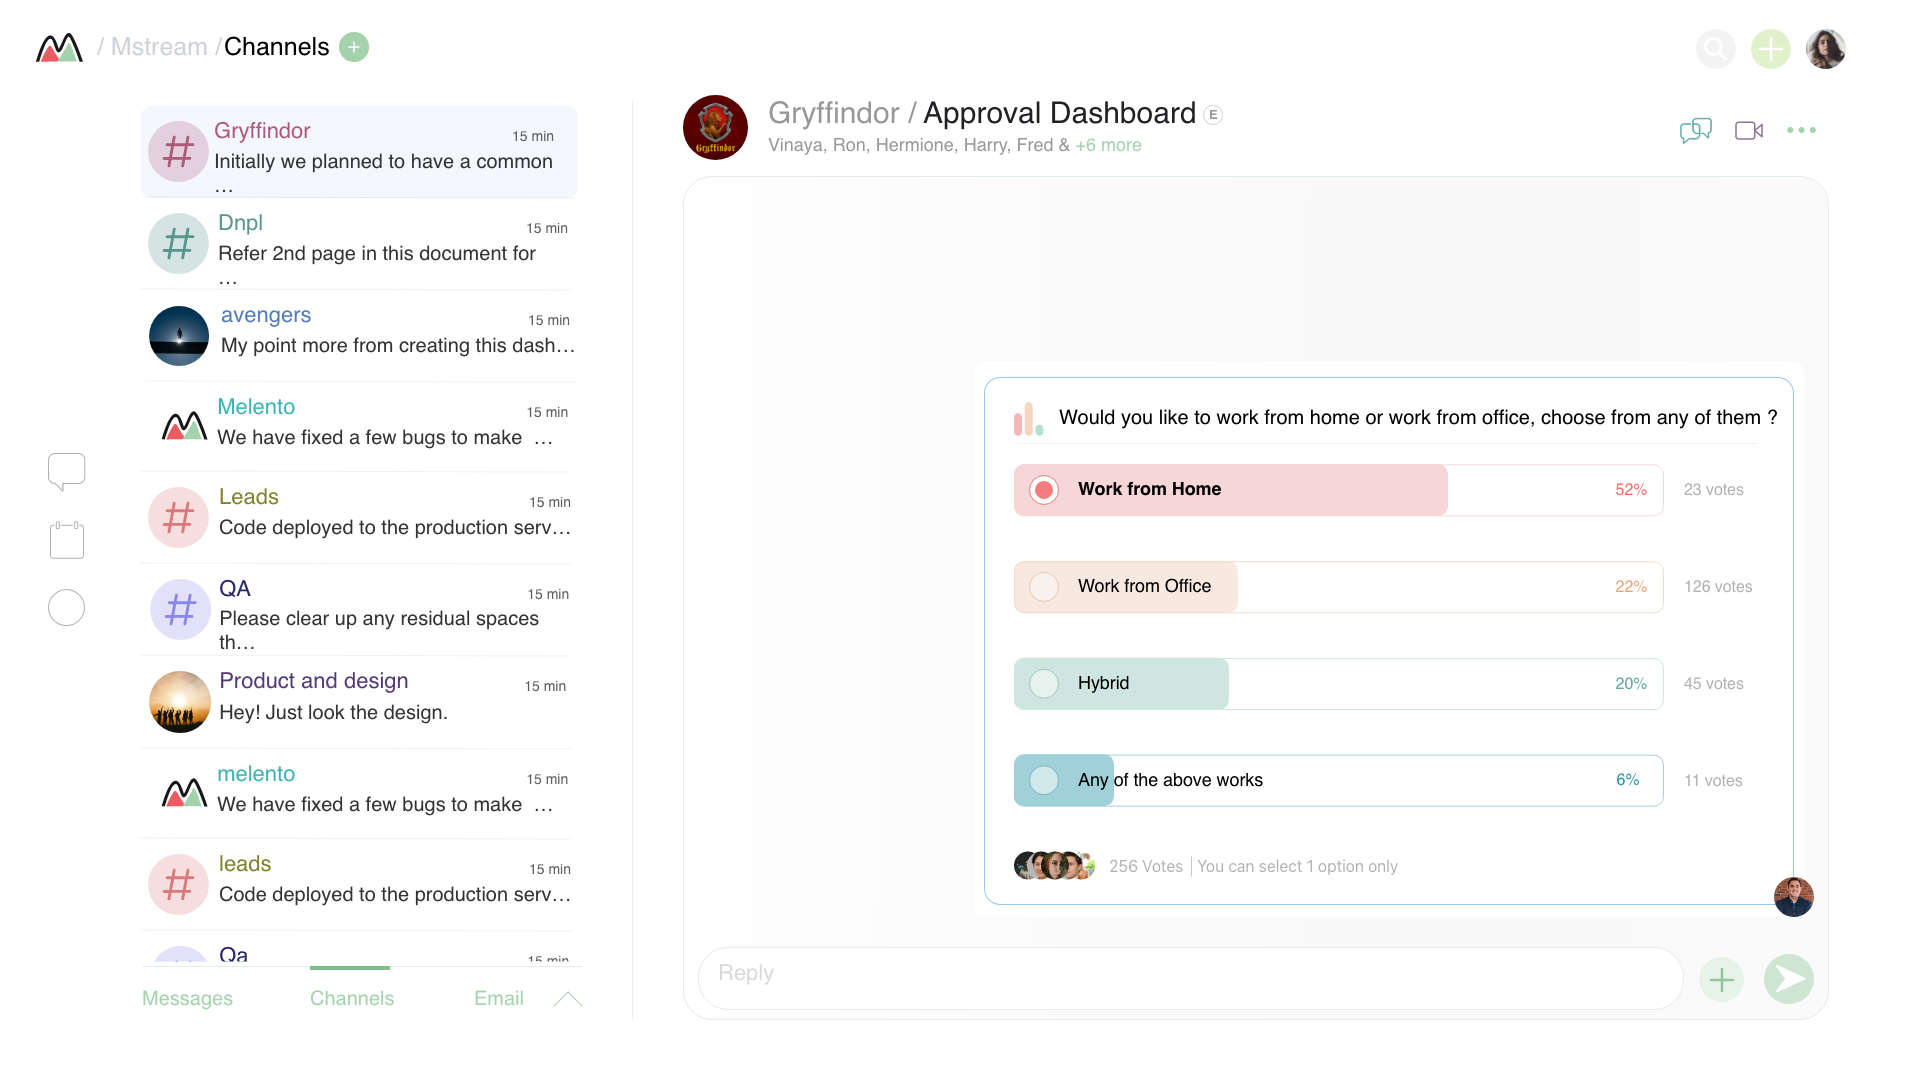Click lowercase leads channel hash icon

pos(179,885)
